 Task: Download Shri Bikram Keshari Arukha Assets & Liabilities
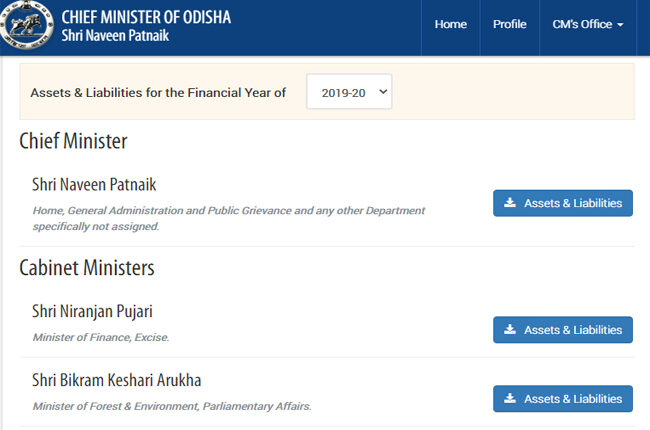[563, 398]
